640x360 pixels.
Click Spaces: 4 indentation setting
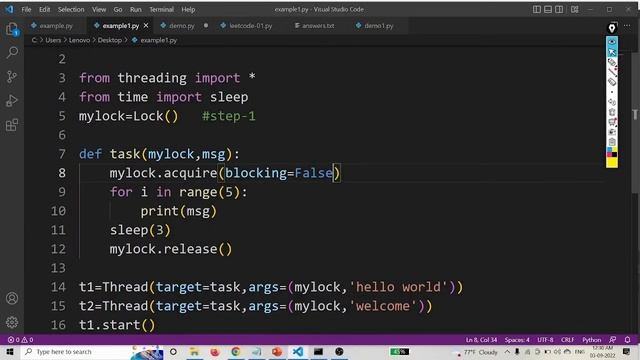click(517, 340)
